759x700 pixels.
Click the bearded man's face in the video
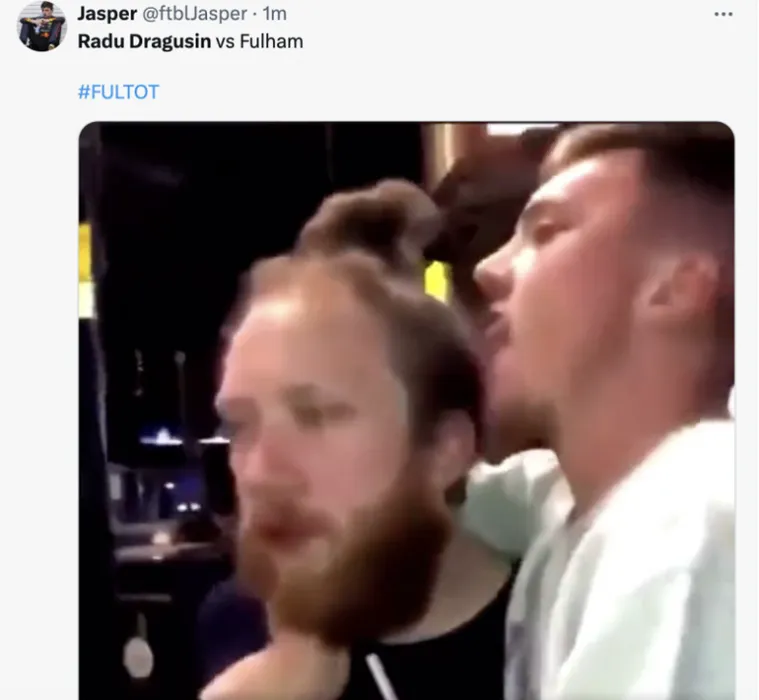coord(310,426)
